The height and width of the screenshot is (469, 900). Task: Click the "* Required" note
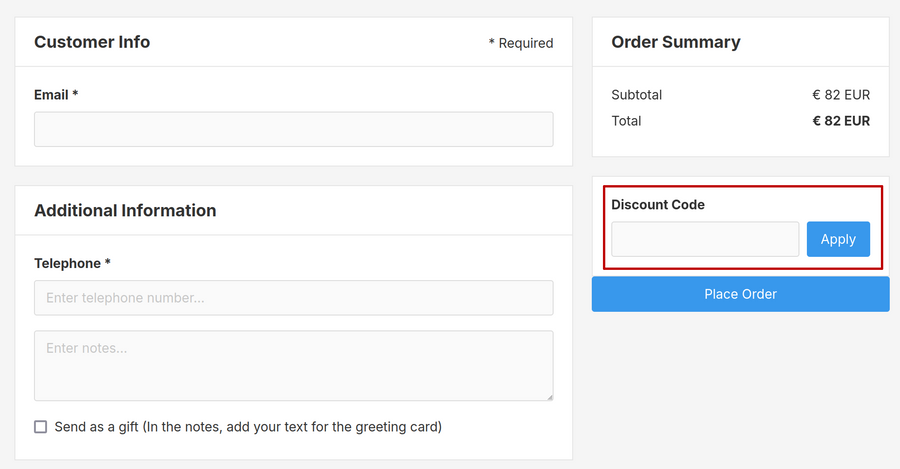pos(521,43)
